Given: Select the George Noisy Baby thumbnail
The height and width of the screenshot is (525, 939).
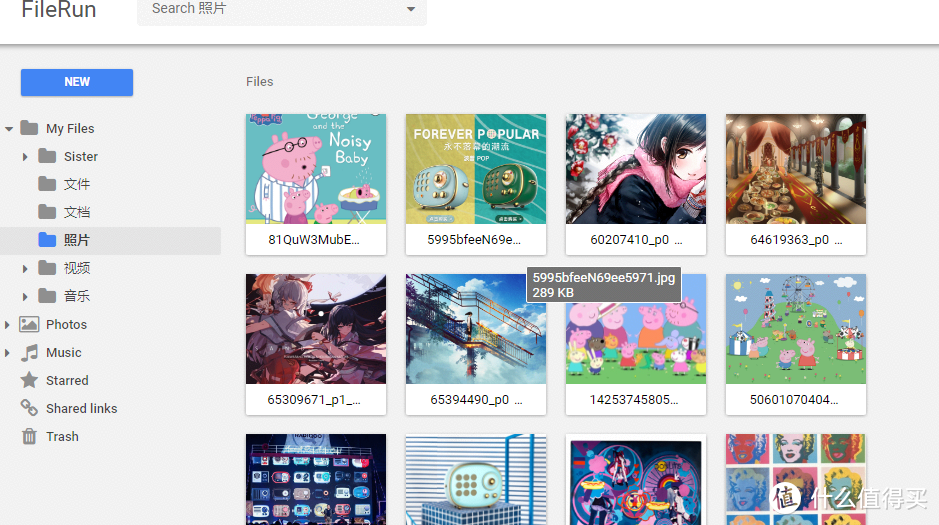Looking at the screenshot, I should tap(316, 169).
